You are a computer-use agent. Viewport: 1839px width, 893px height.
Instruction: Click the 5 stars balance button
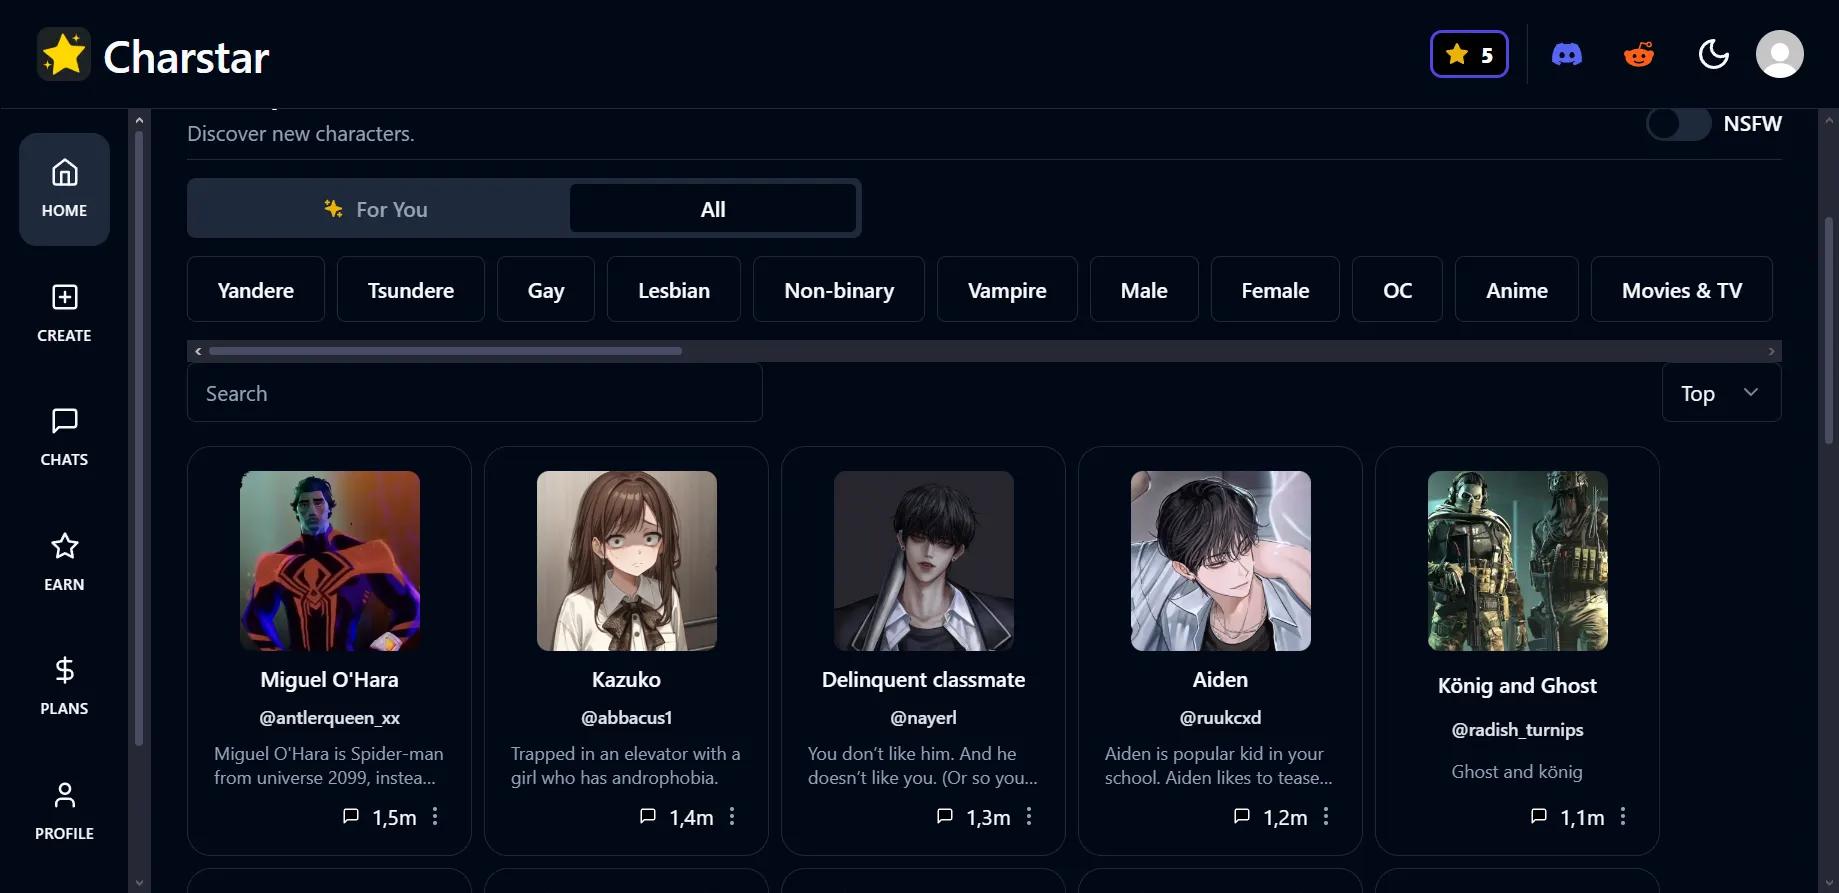click(1469, 54)
